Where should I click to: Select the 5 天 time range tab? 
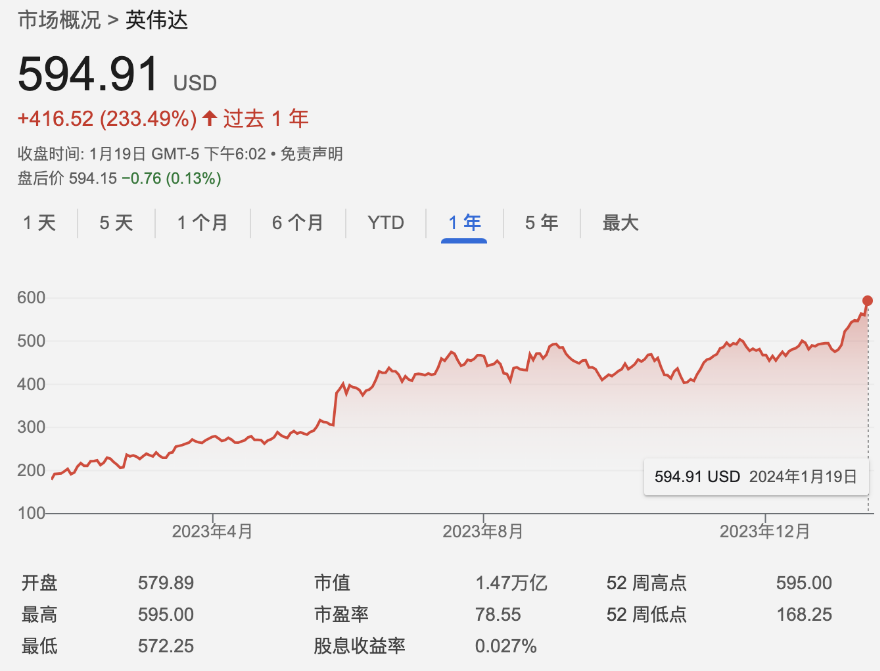(116, 223)
